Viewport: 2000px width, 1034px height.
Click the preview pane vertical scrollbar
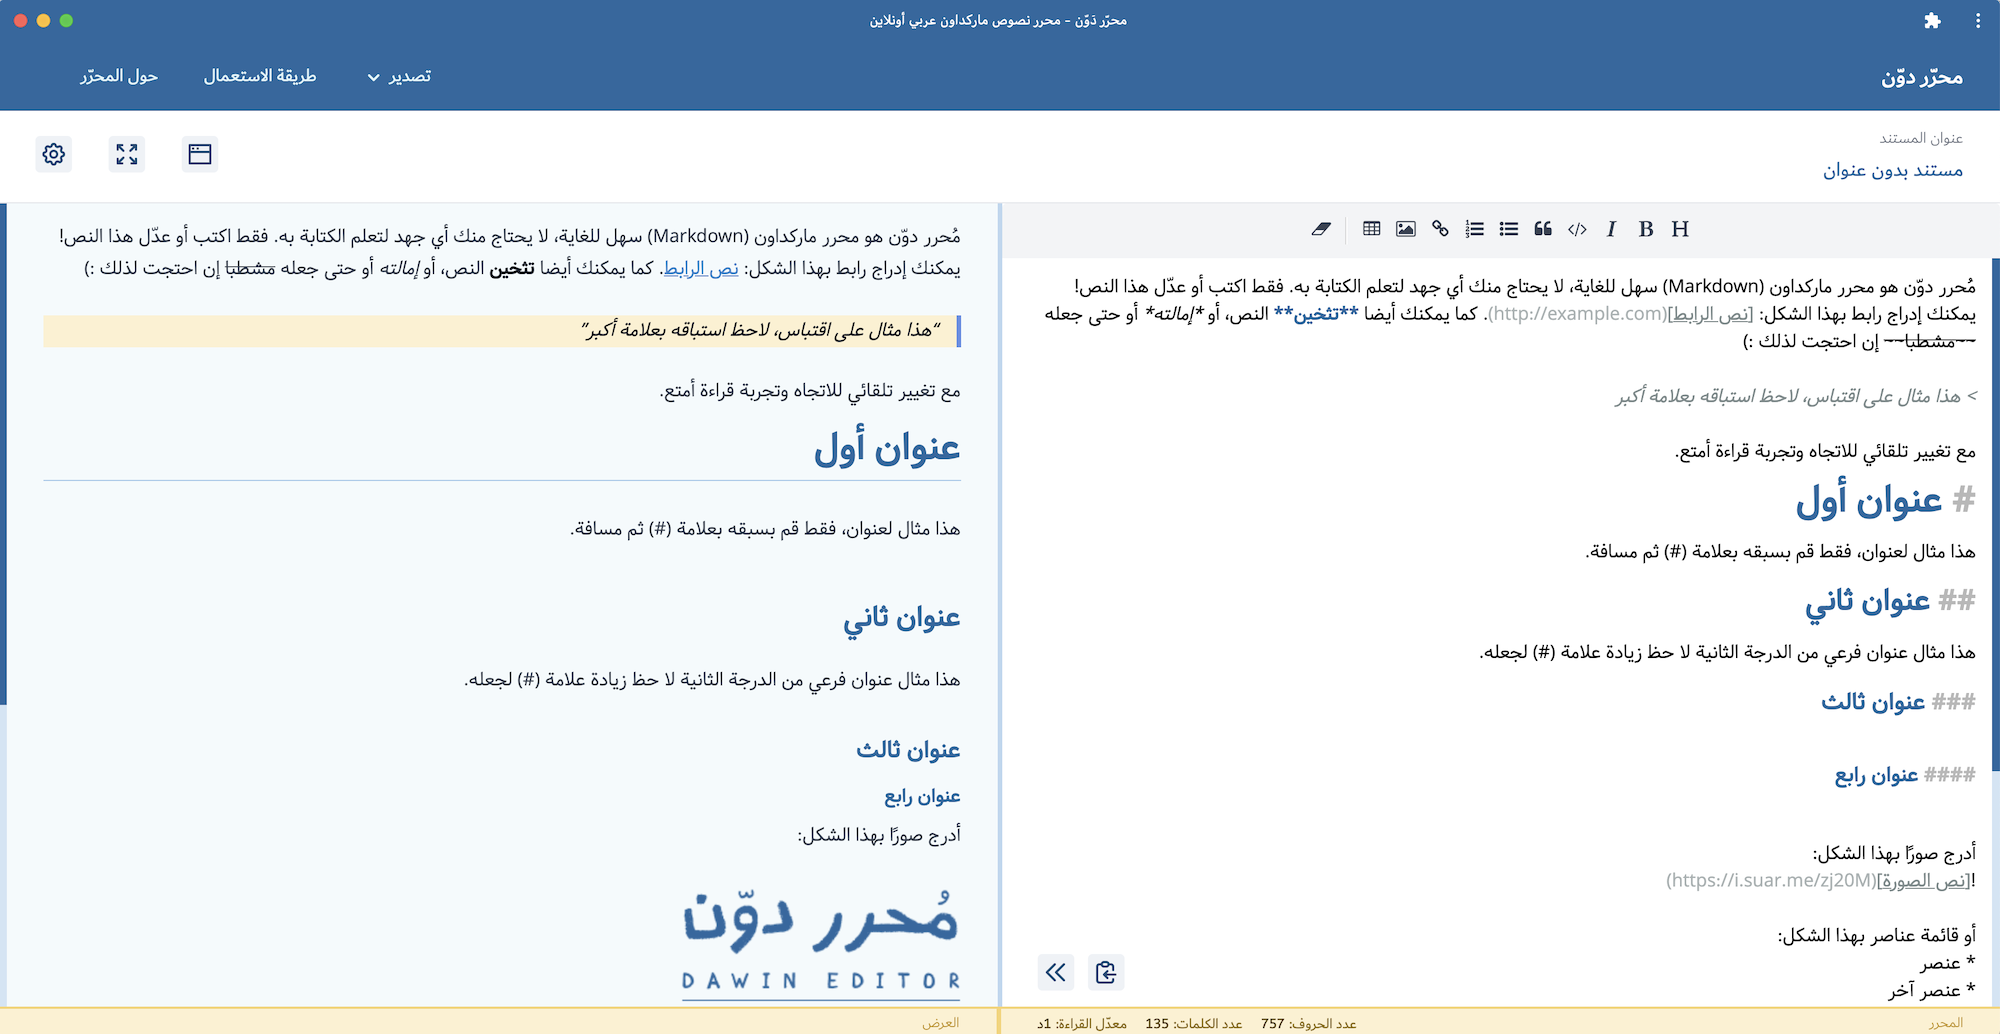click(3, 455)
